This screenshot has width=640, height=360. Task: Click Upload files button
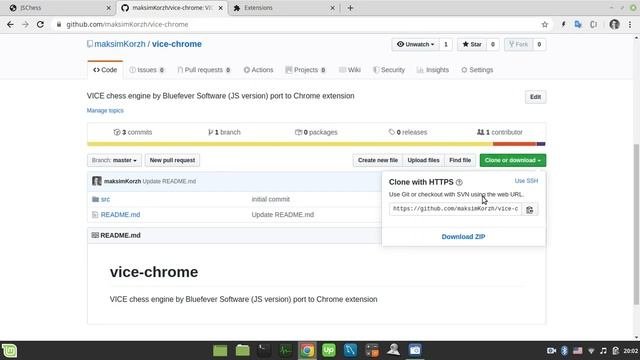tap(423, 160)
